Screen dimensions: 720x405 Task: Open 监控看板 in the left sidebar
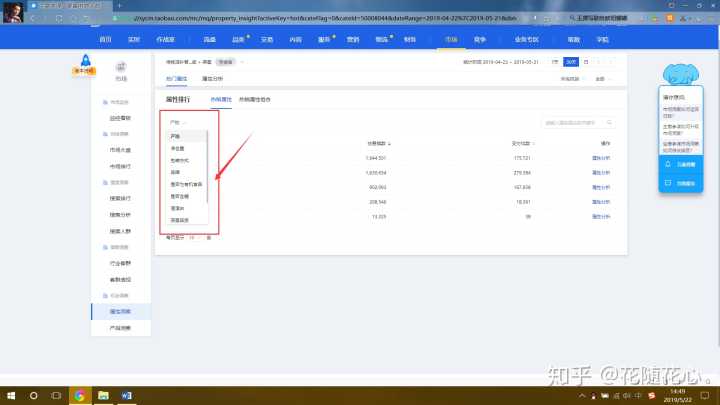click(120, 118)
